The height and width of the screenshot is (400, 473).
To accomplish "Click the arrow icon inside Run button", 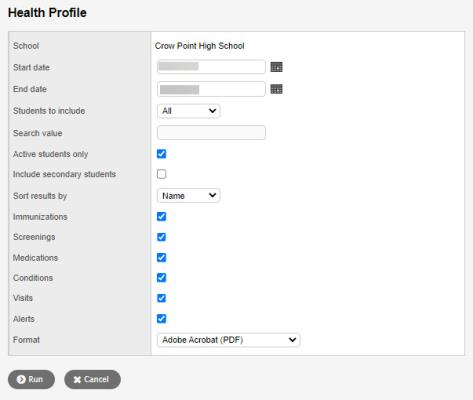I will (x=21, y=379).
